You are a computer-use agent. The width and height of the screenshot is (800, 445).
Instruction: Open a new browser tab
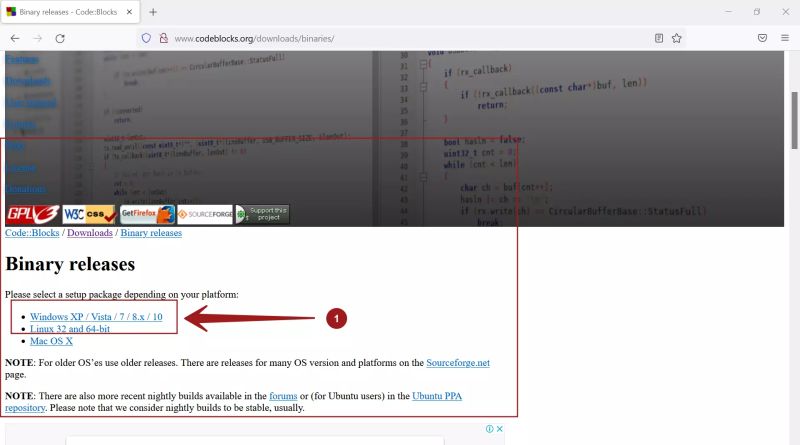click(153, 12)
